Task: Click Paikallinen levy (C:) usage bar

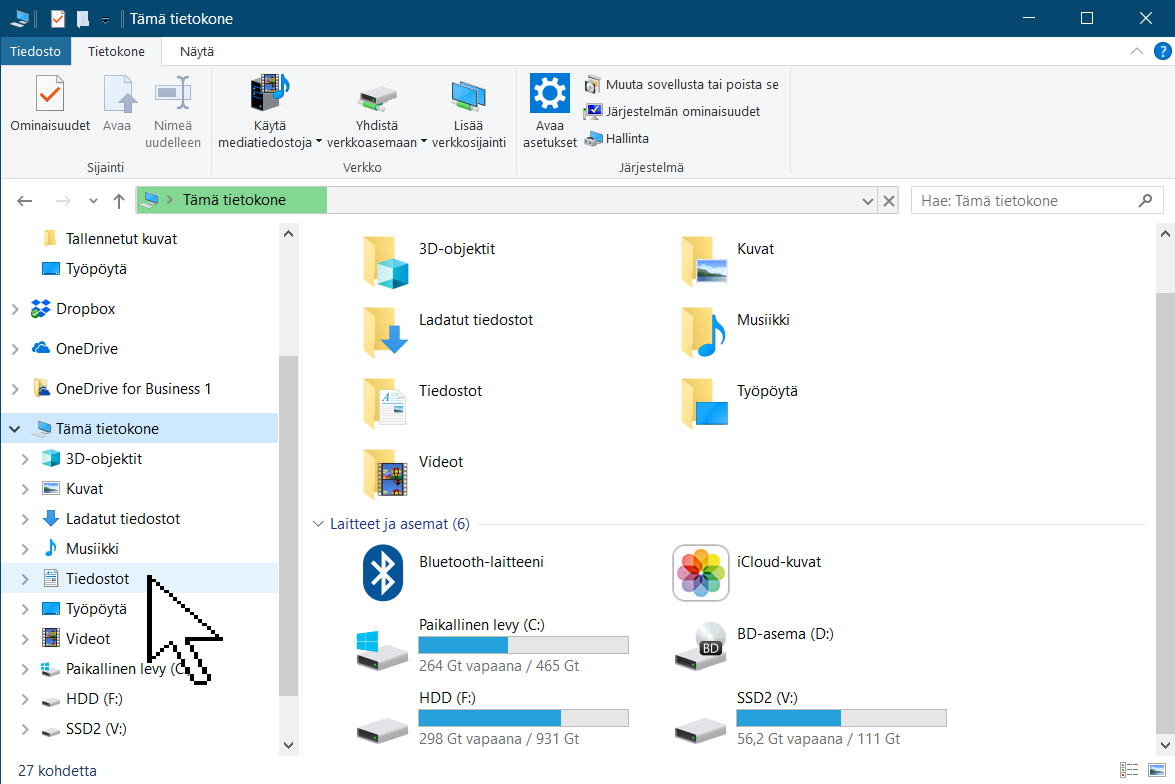Action: click(523, 645)
